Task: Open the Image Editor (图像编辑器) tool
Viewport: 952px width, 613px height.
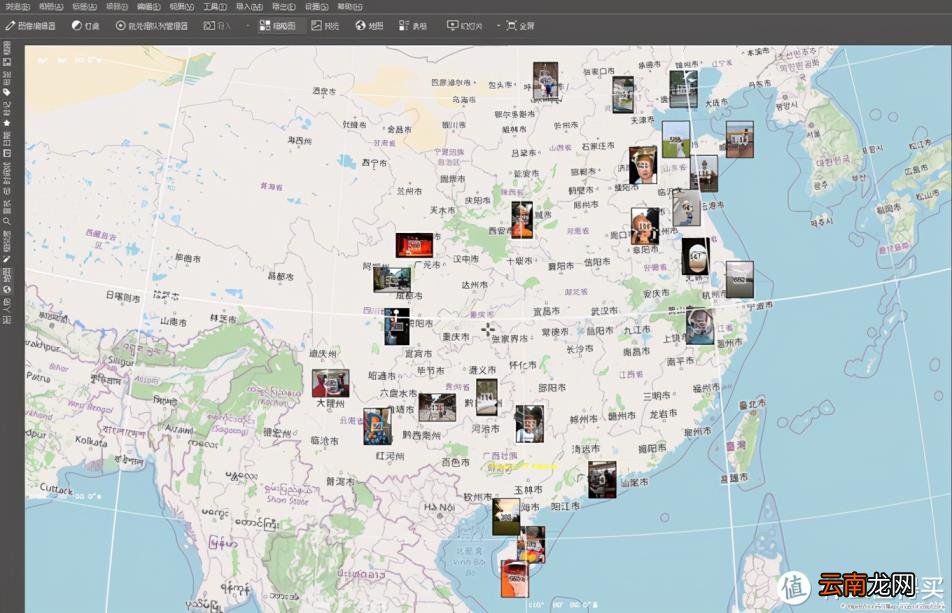Action: click(x=30, y=26)
